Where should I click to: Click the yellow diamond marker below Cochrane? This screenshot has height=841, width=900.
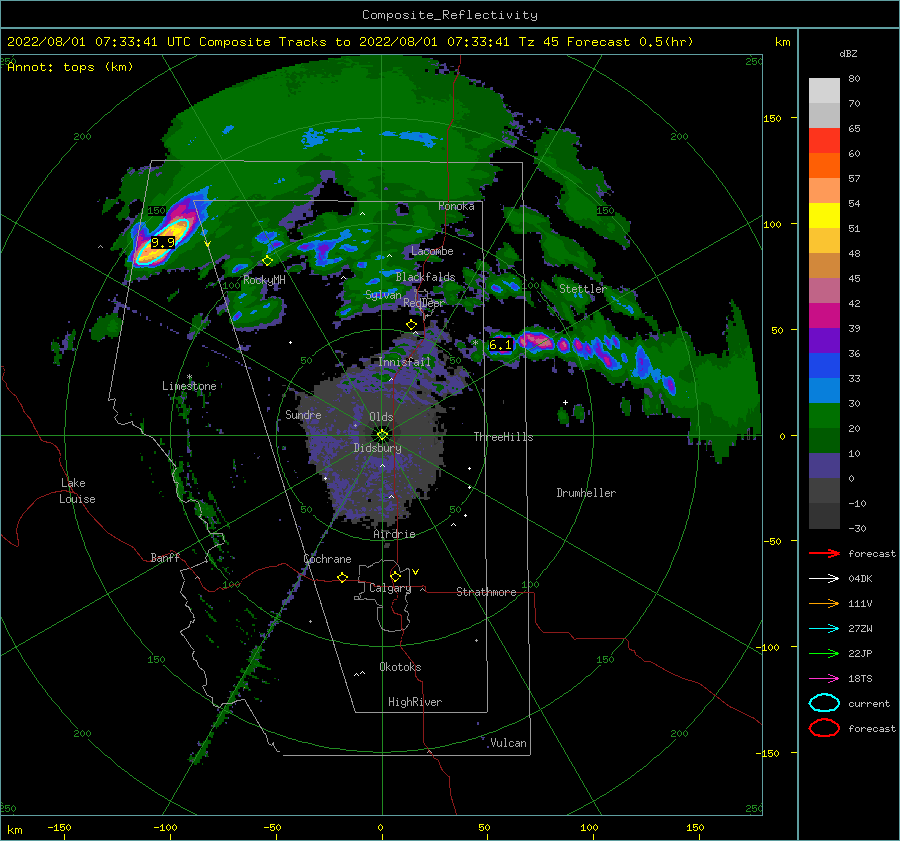click(x=343, y=577)
